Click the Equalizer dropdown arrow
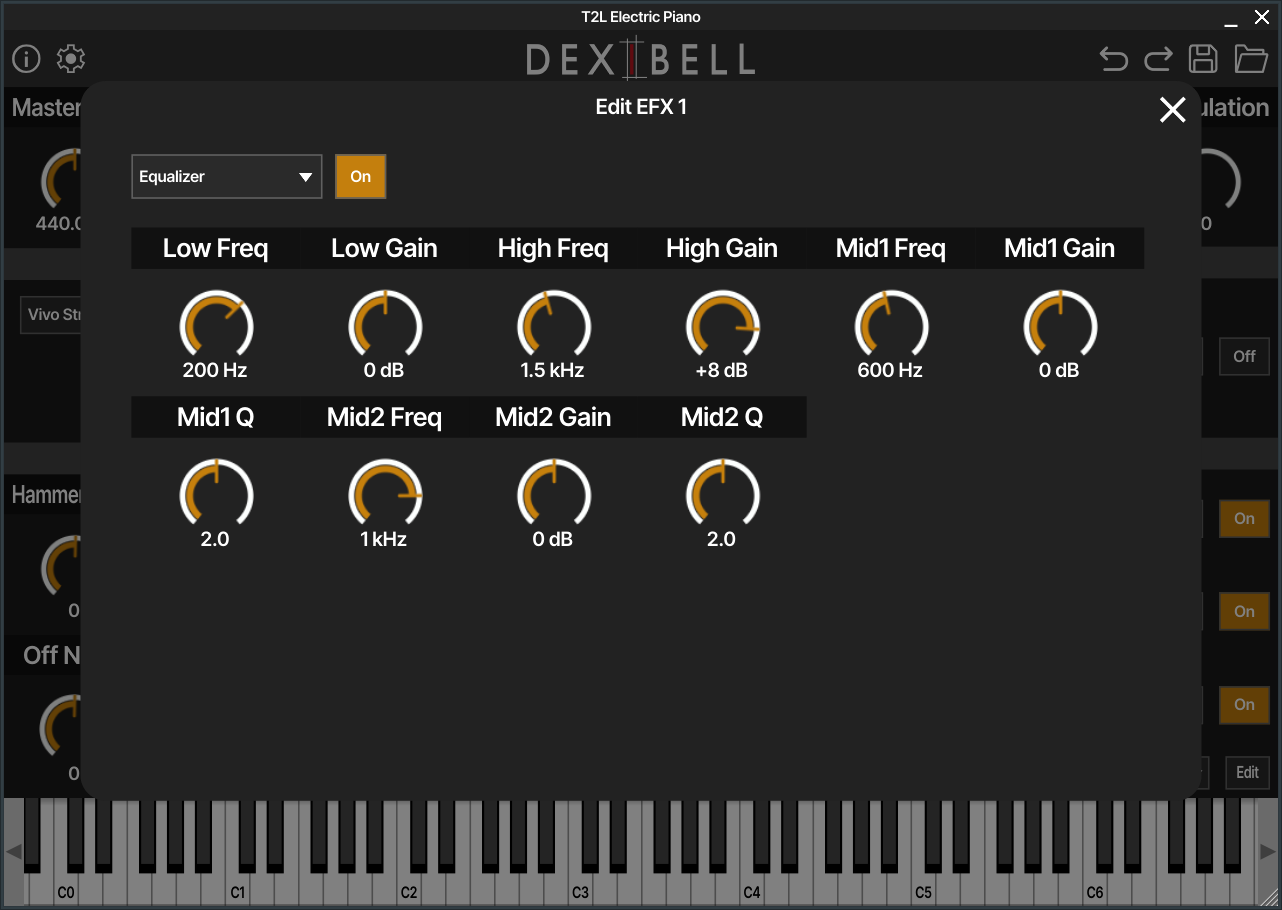This screenshot has height=910, width=1282. (305, 178)
